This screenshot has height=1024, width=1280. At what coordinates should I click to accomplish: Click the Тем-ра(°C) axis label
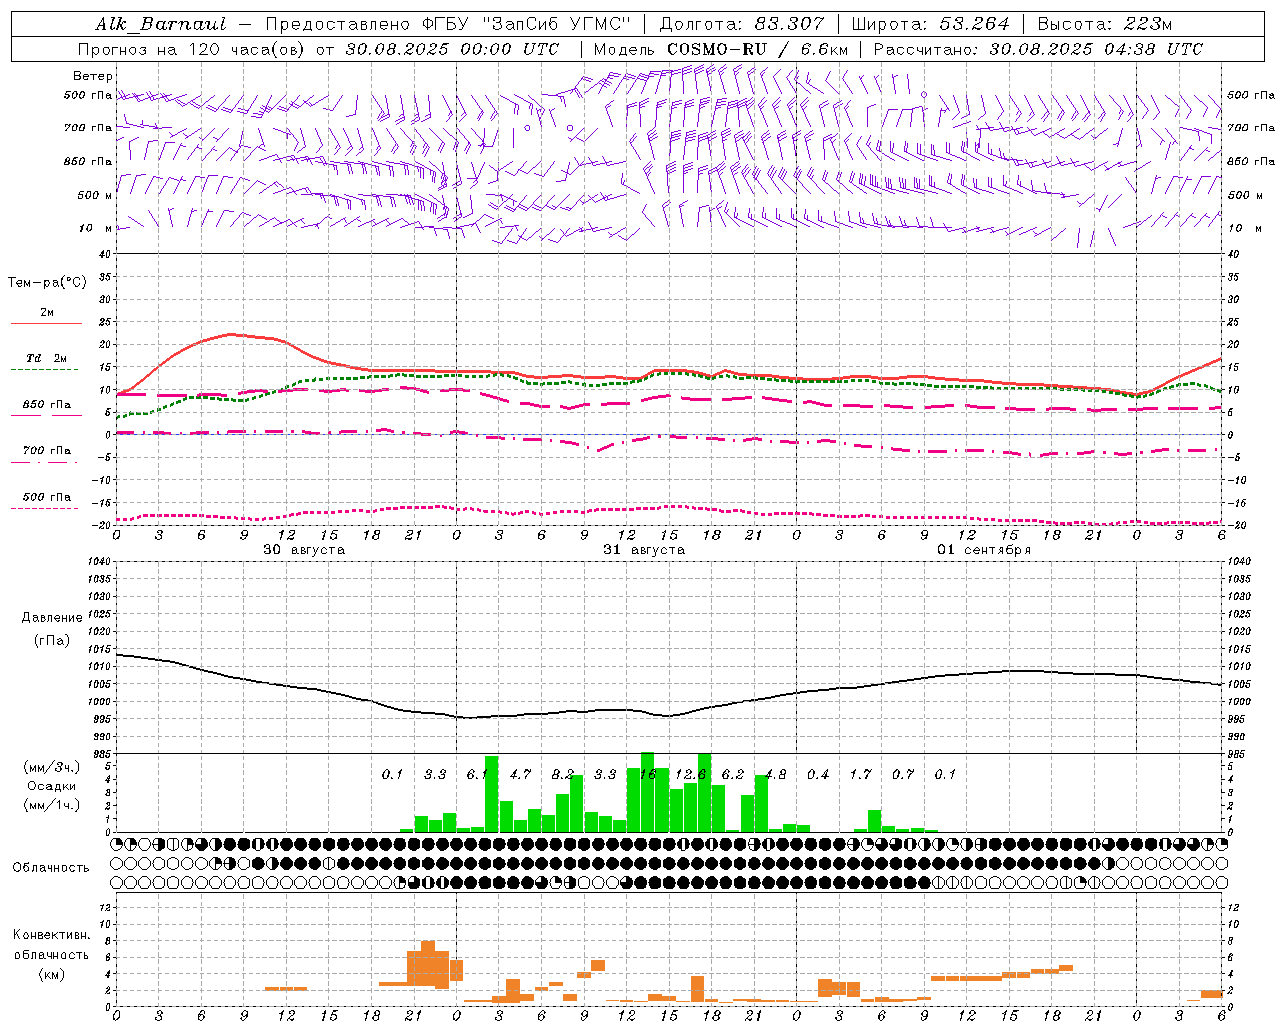click(47, 283)
